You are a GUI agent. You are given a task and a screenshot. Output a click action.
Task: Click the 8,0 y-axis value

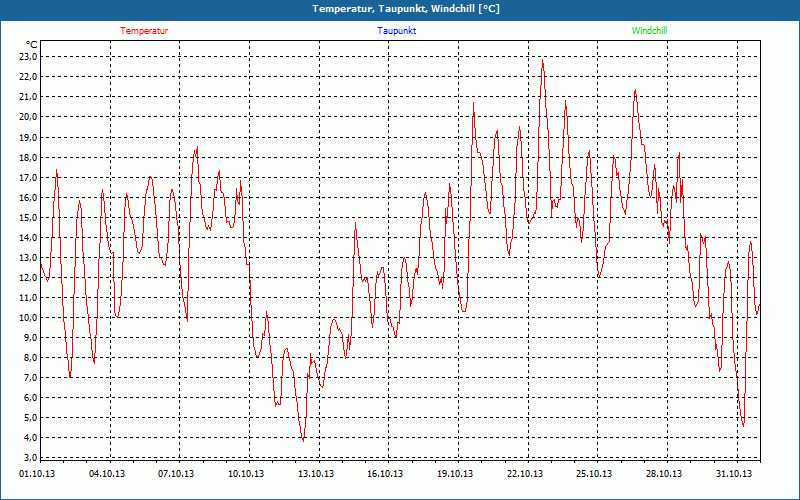tap(31, 358)
